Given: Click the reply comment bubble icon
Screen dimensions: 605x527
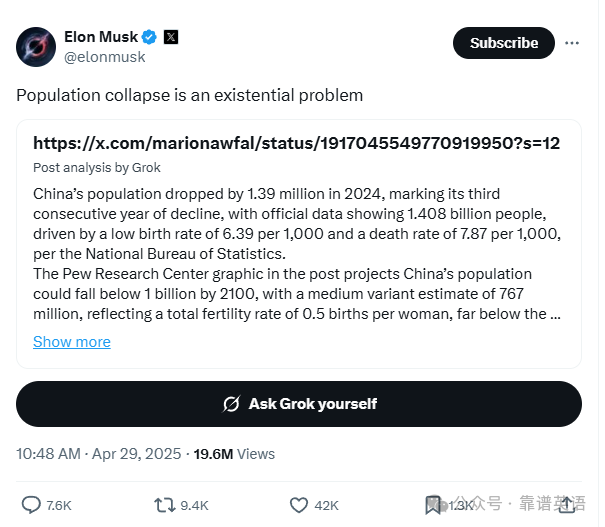Looking at the screenshot, I should 31,505.
